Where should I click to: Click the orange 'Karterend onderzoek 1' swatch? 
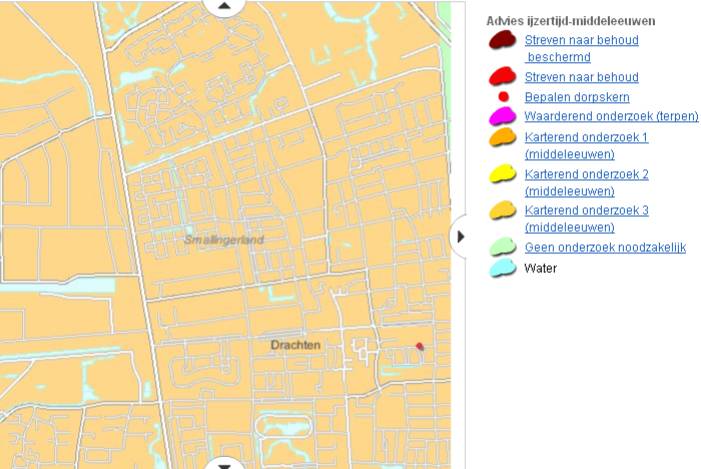tap(503, 137)
